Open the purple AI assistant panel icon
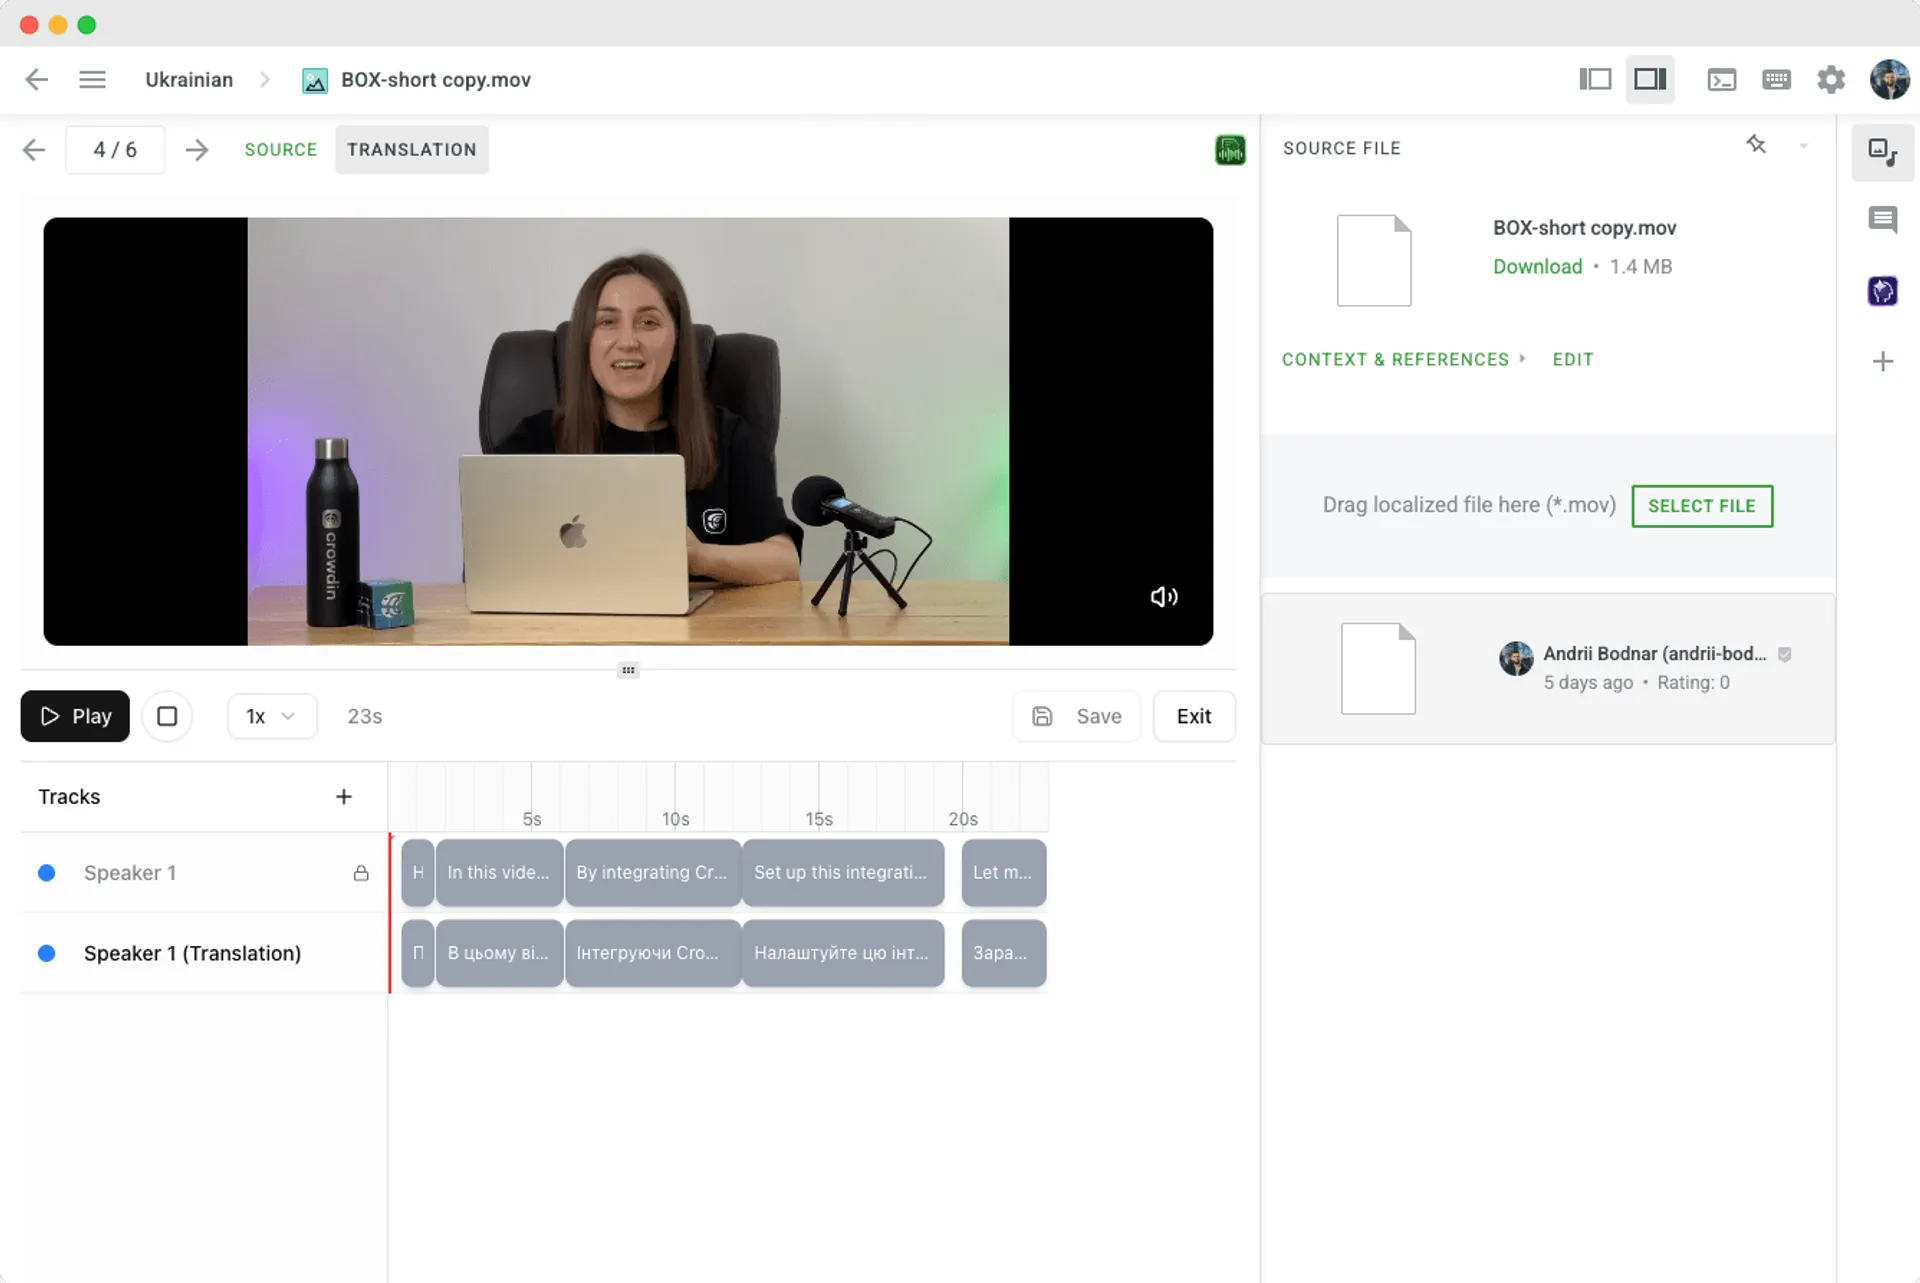Screen dimensions: 1920x1283 [x=1882, y=291]
